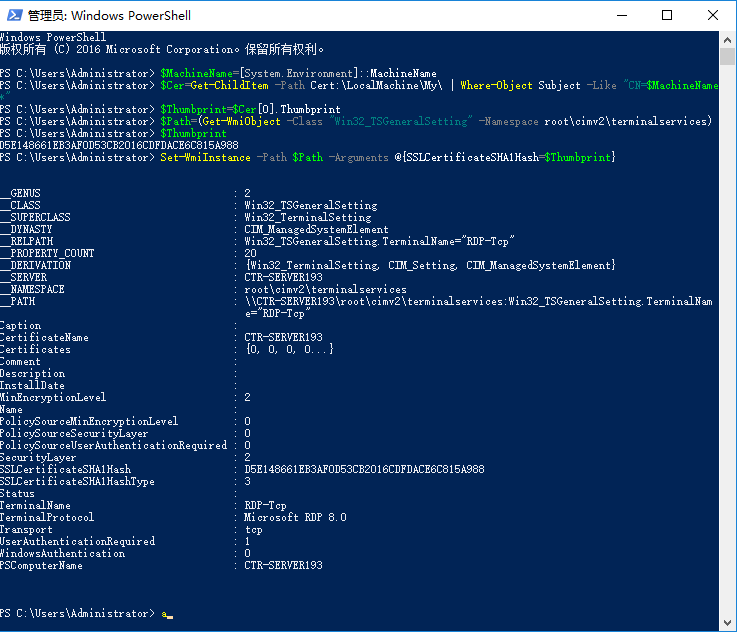Screen dimensions: 737x633
Task: Close the PowerShell window
Action: [713, 15]
